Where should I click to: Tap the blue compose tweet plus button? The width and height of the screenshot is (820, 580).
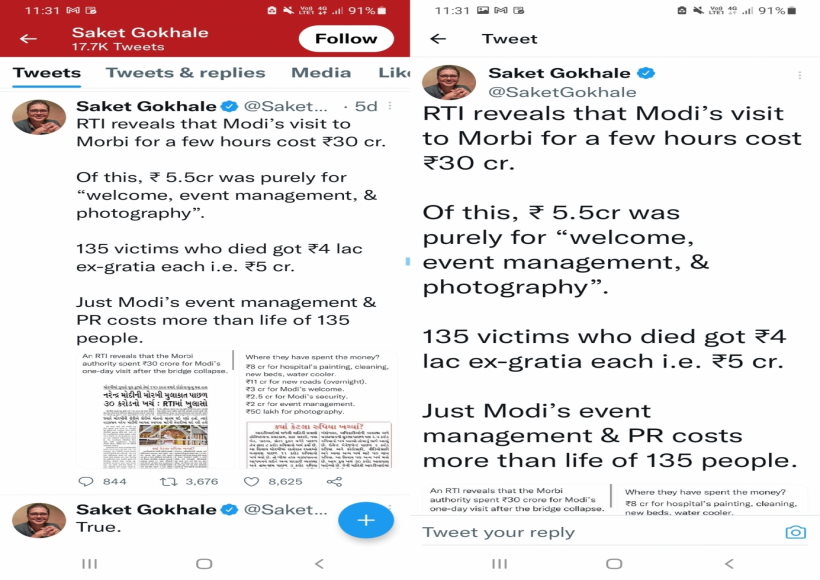click(x=366, y=520)
